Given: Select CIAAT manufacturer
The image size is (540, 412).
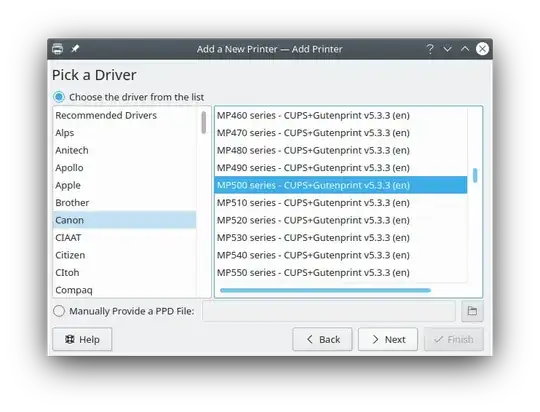Looking at the screenshot, I should tap(125, 238).
